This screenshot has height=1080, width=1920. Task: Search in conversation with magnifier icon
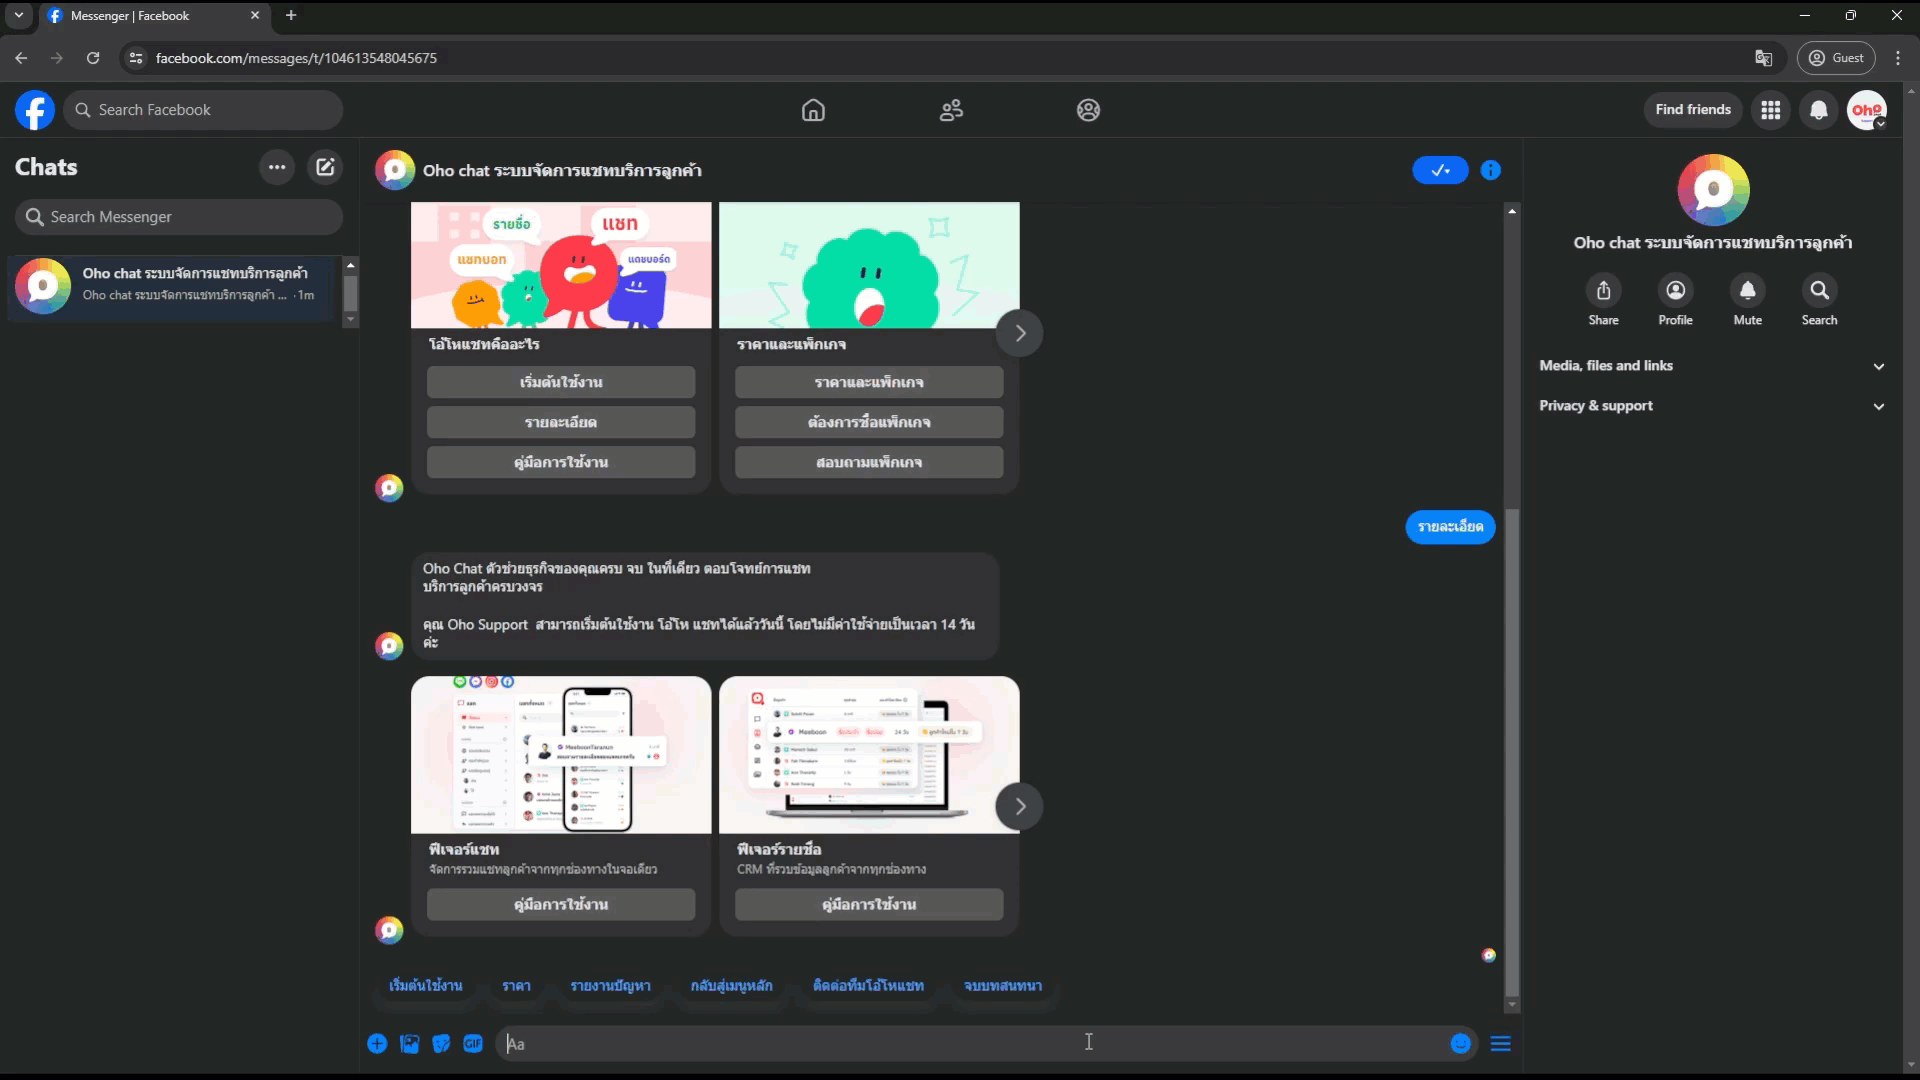tap(1819, 290)
